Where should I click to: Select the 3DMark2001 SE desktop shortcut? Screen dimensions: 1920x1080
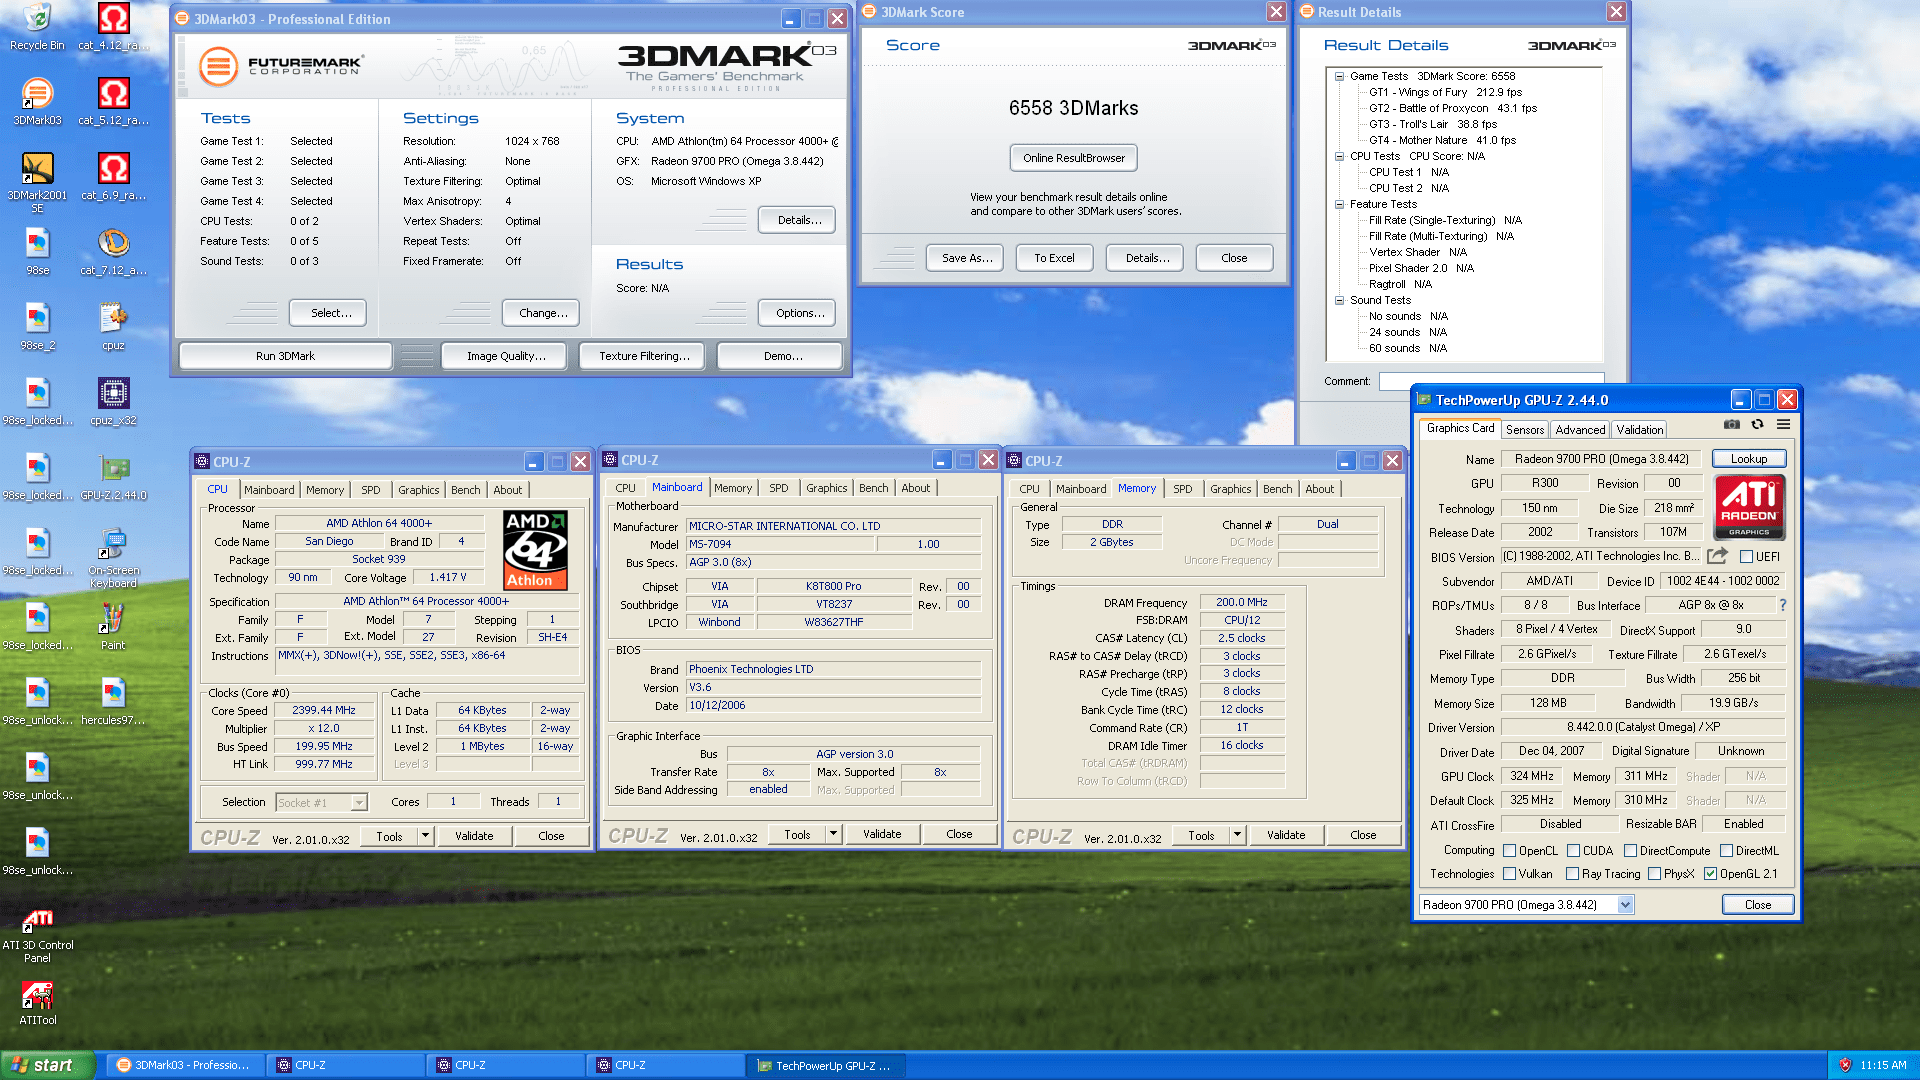pos(37,181)
